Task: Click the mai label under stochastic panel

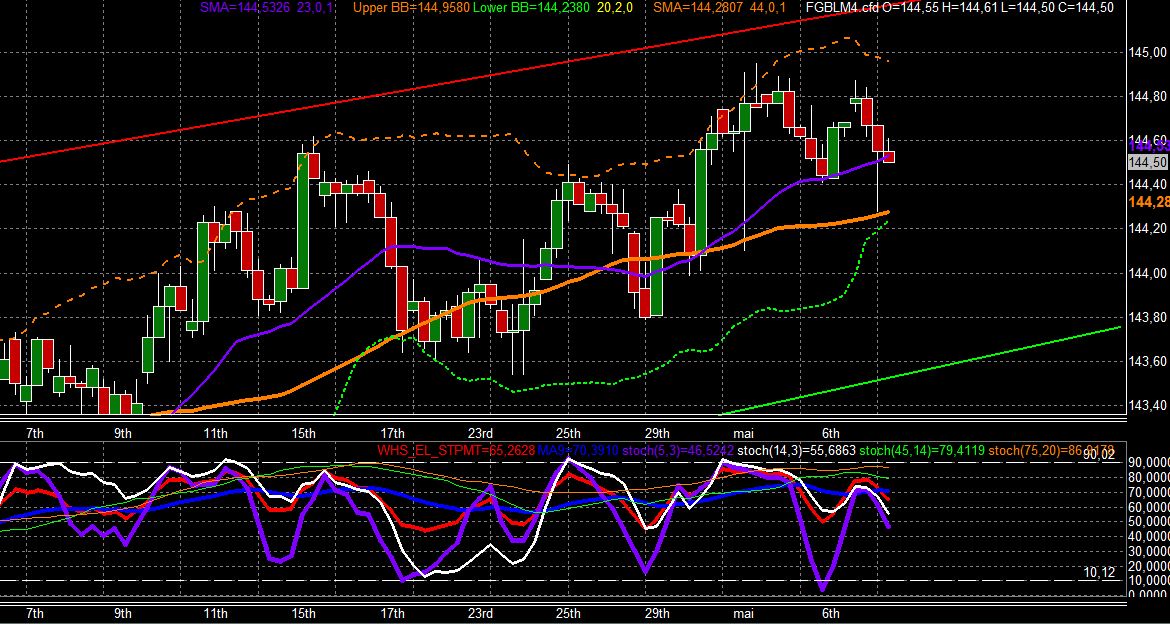Action: click(744, 614)
